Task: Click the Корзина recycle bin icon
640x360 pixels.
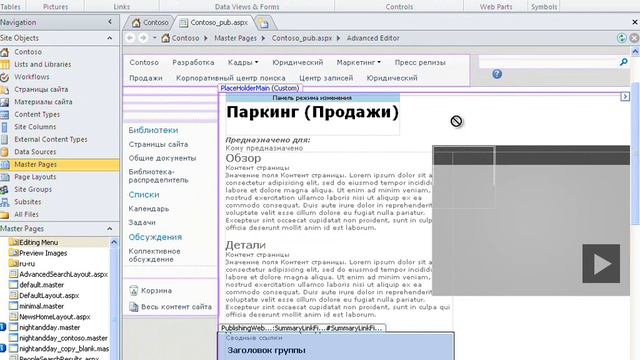Action: [133, 291]
